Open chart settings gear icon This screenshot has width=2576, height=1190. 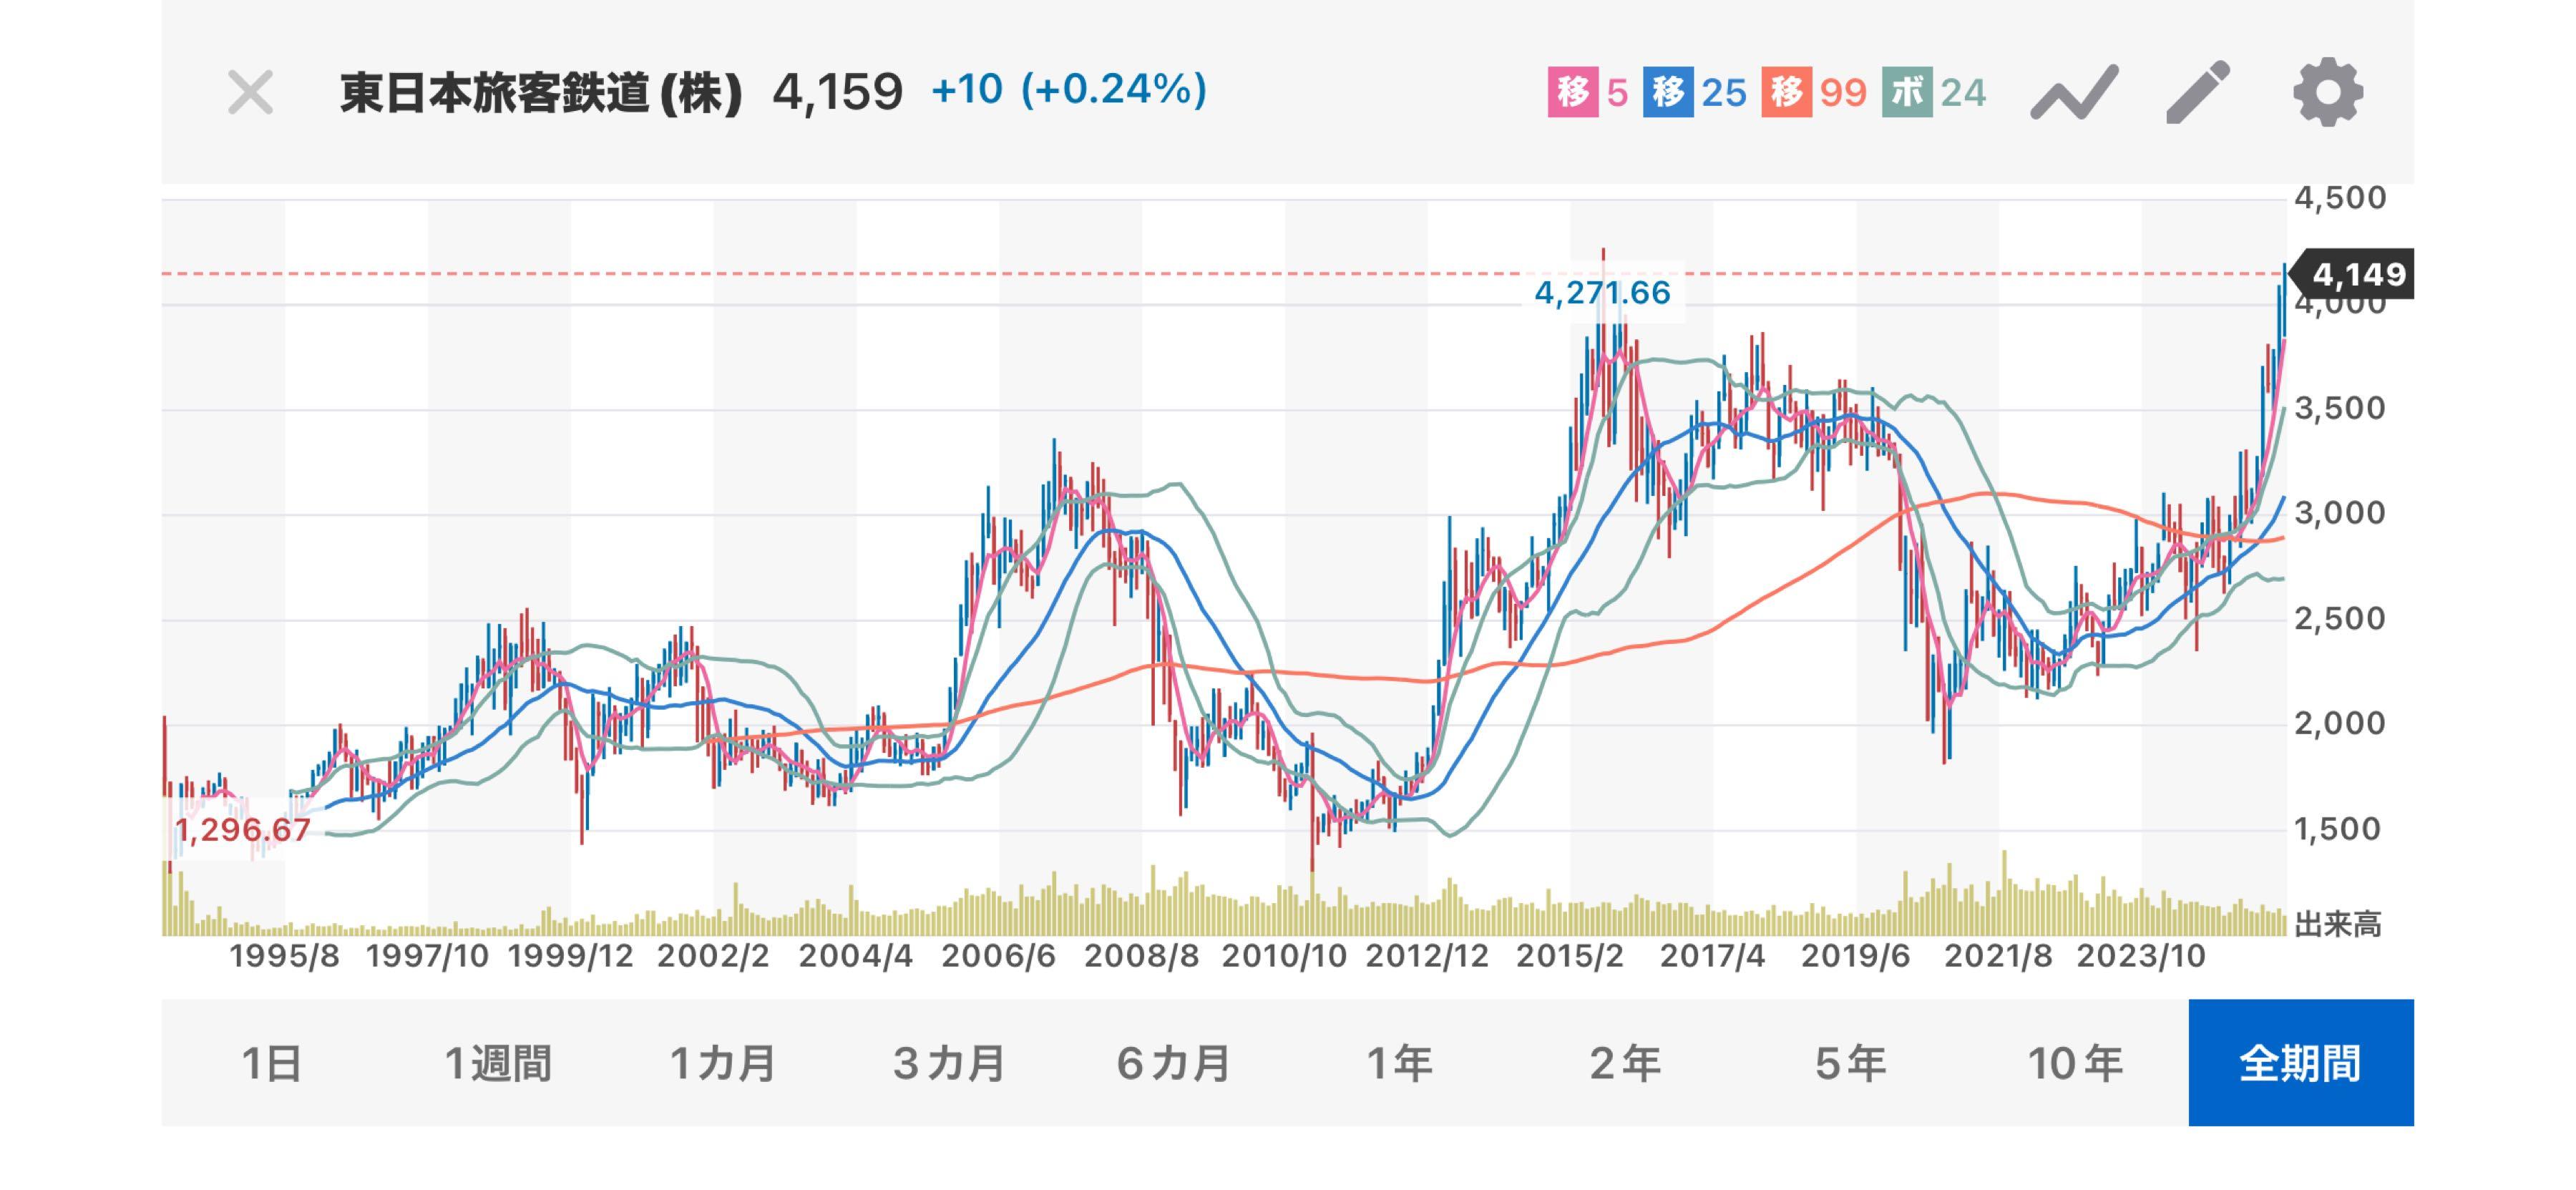pyautogui.click(x=2328, y=93)
